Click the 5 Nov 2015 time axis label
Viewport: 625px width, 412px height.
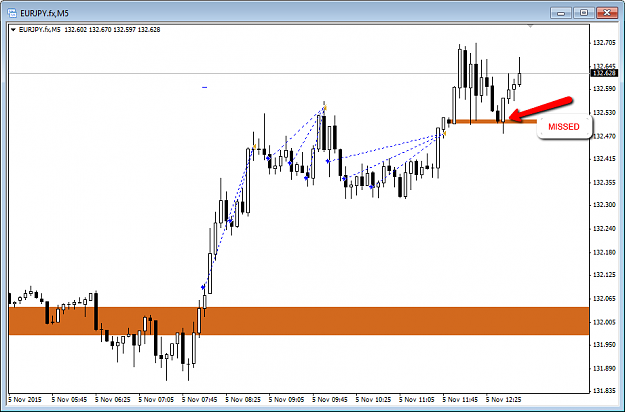coord(25,399)
